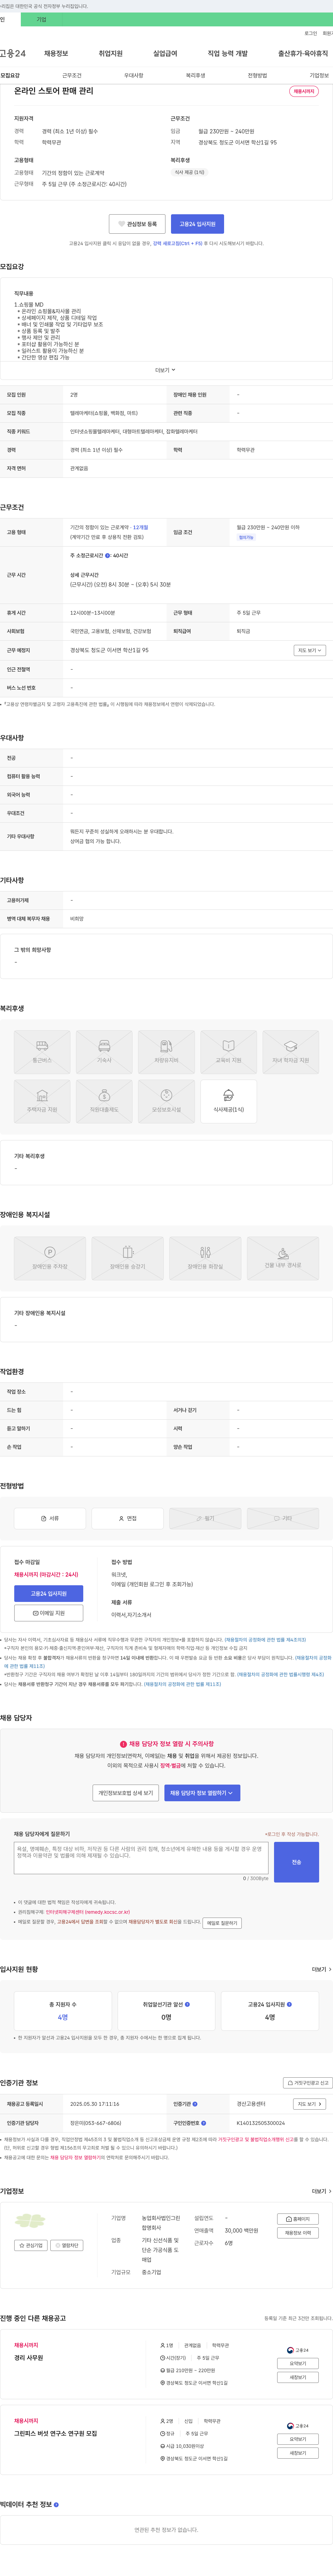Click 새창보기 for 그린피스 버섯 연구소 posting
Image resolution: width=333 pixels, height=2576 pixels.
point(298,2453)
